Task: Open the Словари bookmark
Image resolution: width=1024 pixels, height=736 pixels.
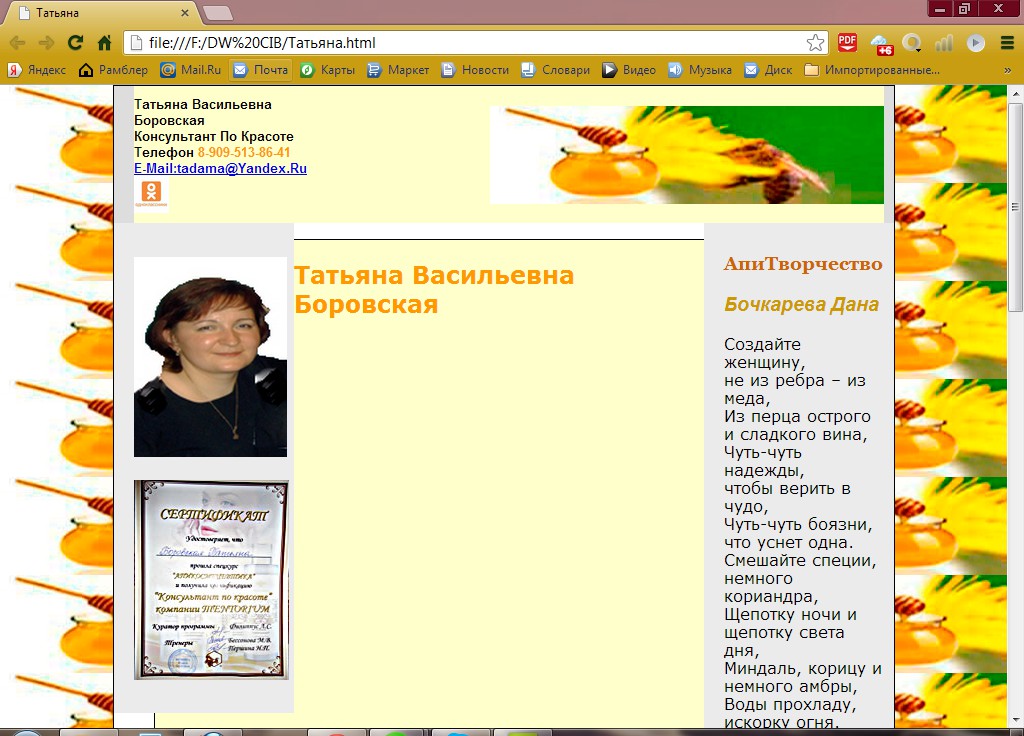Action: click(556, 70)
